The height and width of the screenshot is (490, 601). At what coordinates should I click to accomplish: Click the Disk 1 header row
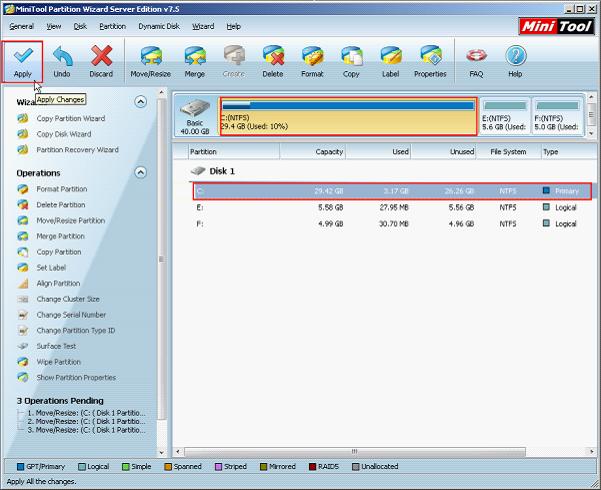point(213,171)
